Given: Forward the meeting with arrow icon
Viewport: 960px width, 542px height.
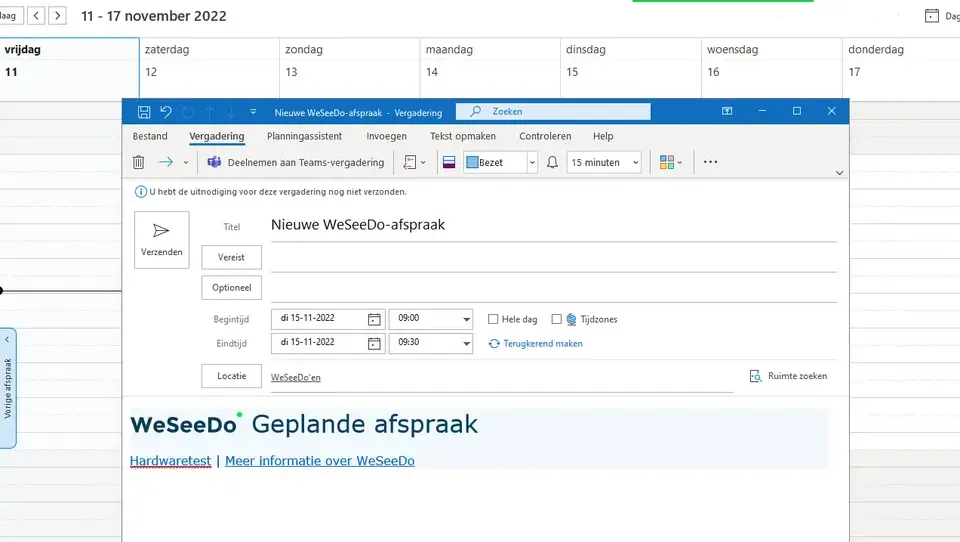Looking at the screenshot, I should 166,162.
